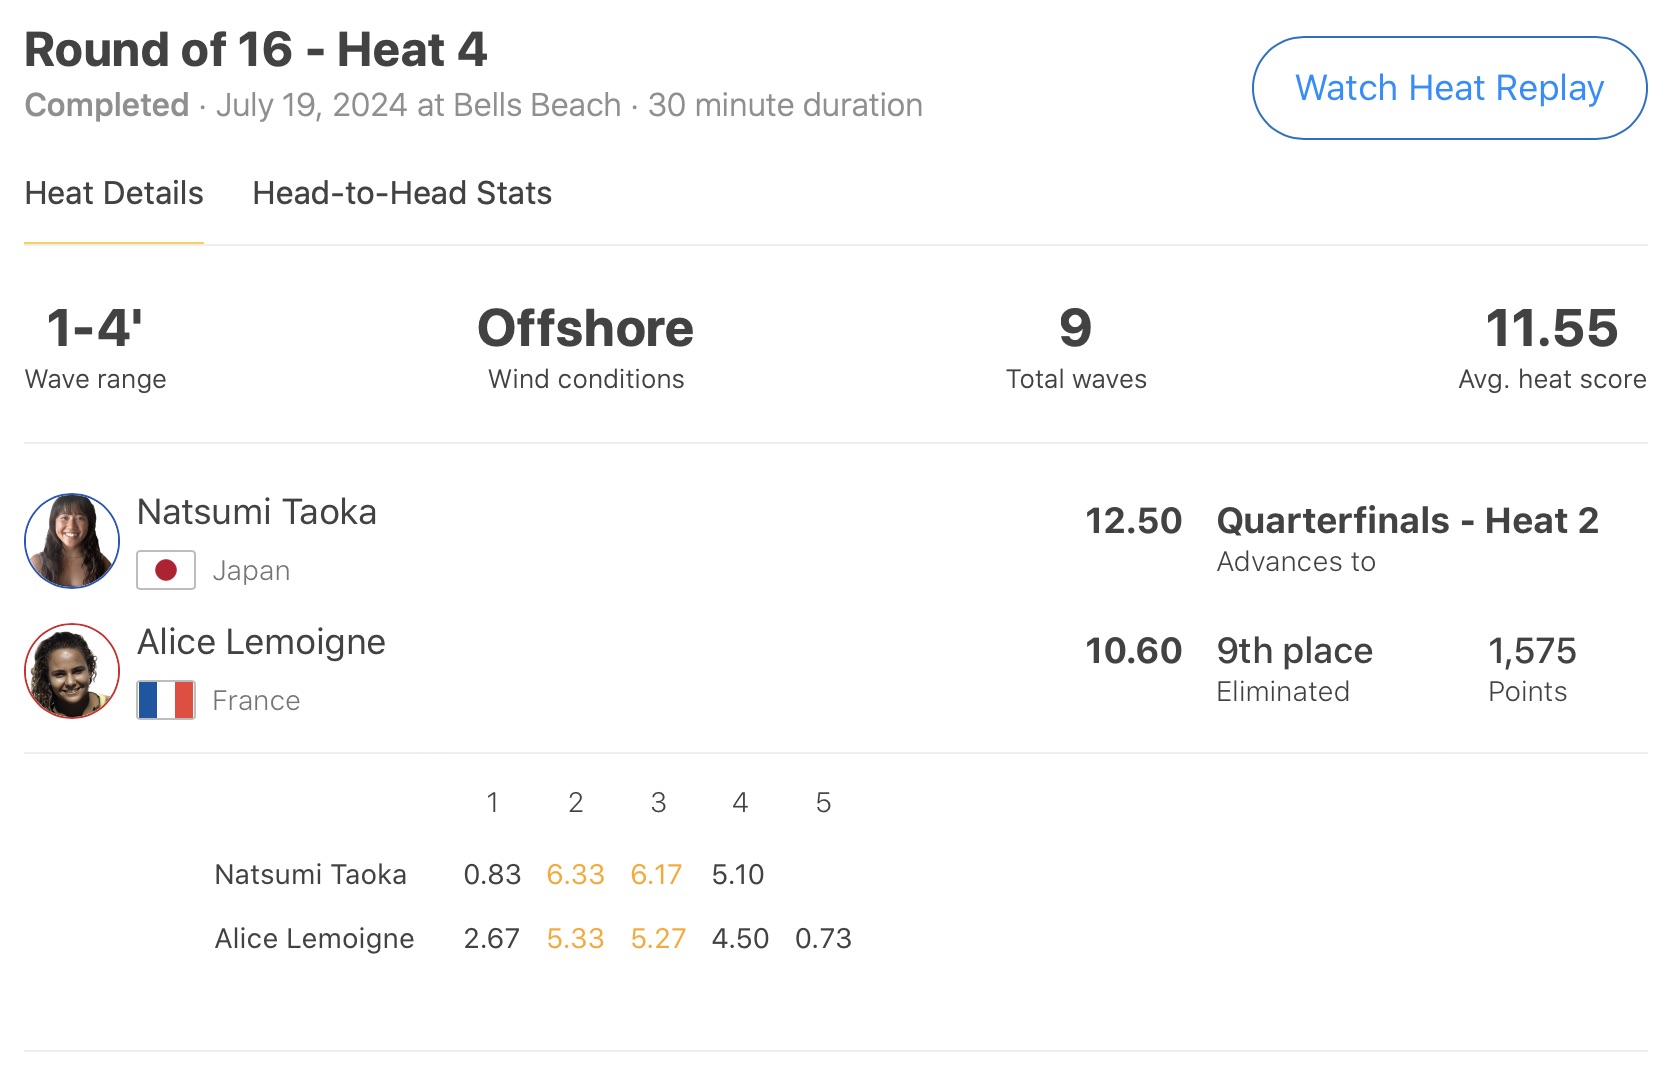Click the 1,575 Points value

[1532, 651]
